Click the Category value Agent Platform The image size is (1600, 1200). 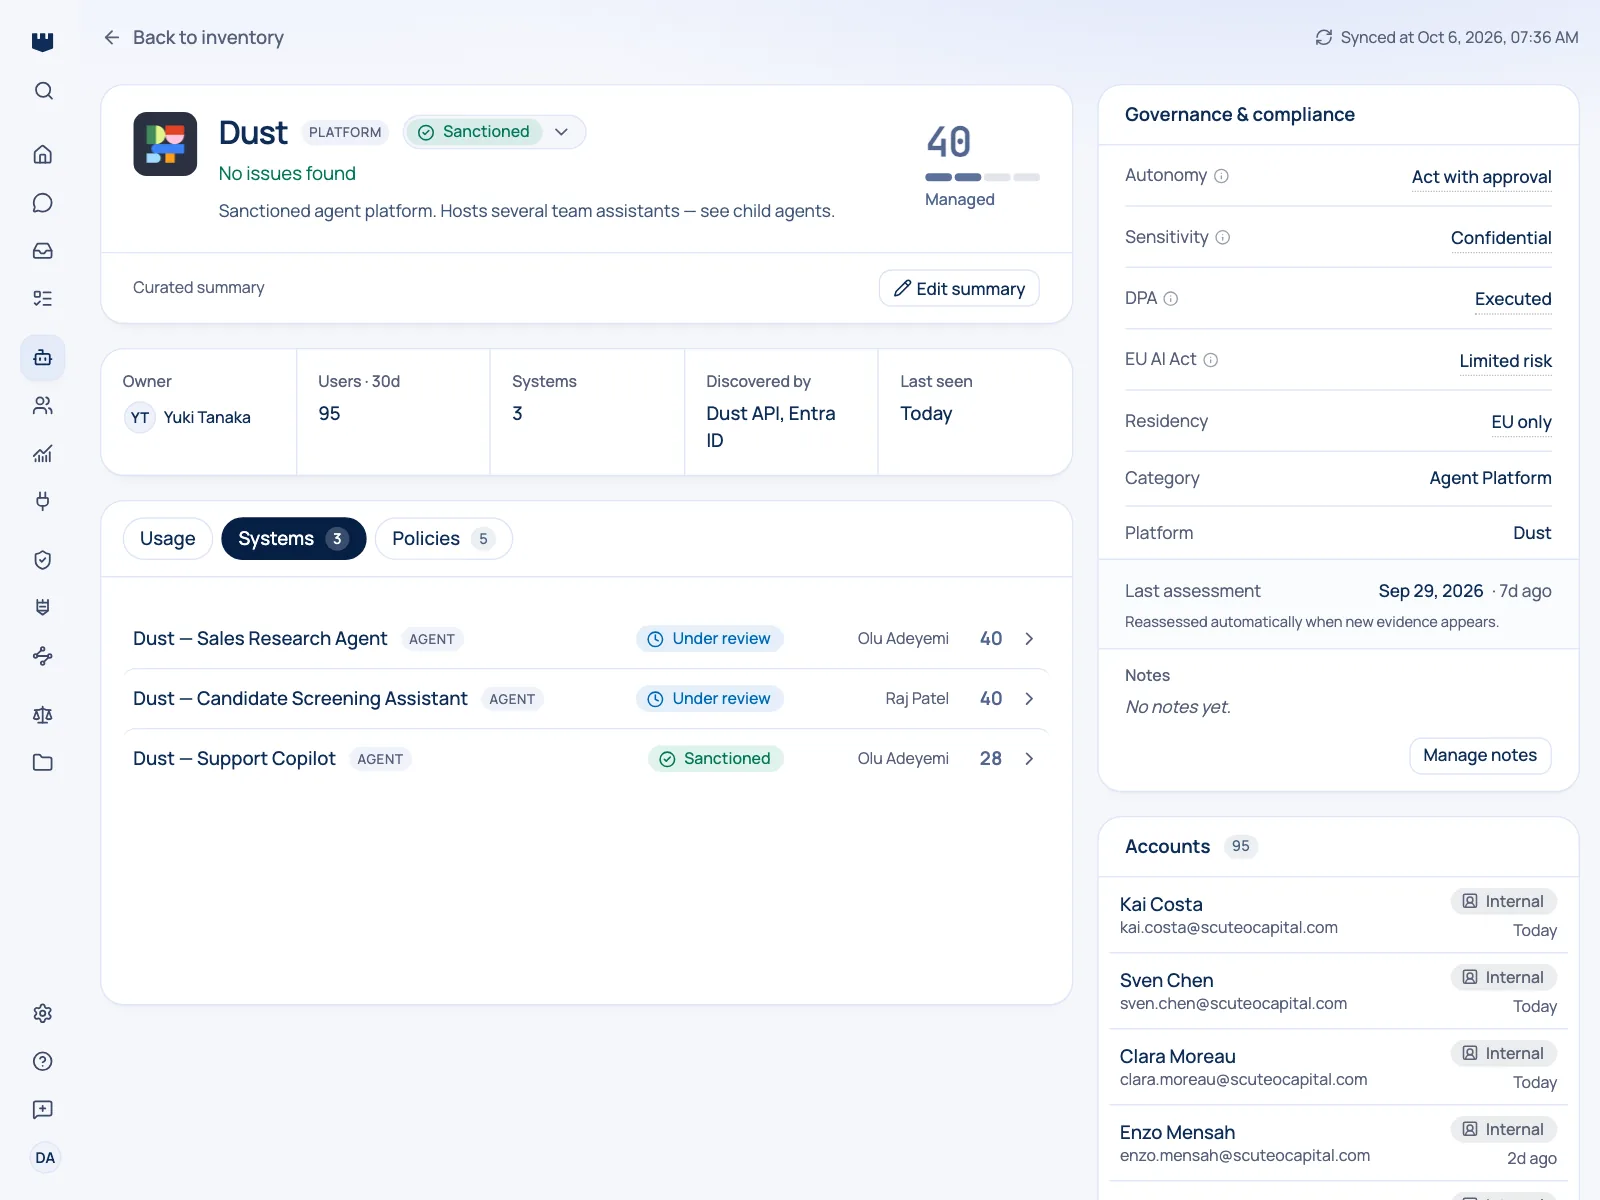(x=1490, y=478)
